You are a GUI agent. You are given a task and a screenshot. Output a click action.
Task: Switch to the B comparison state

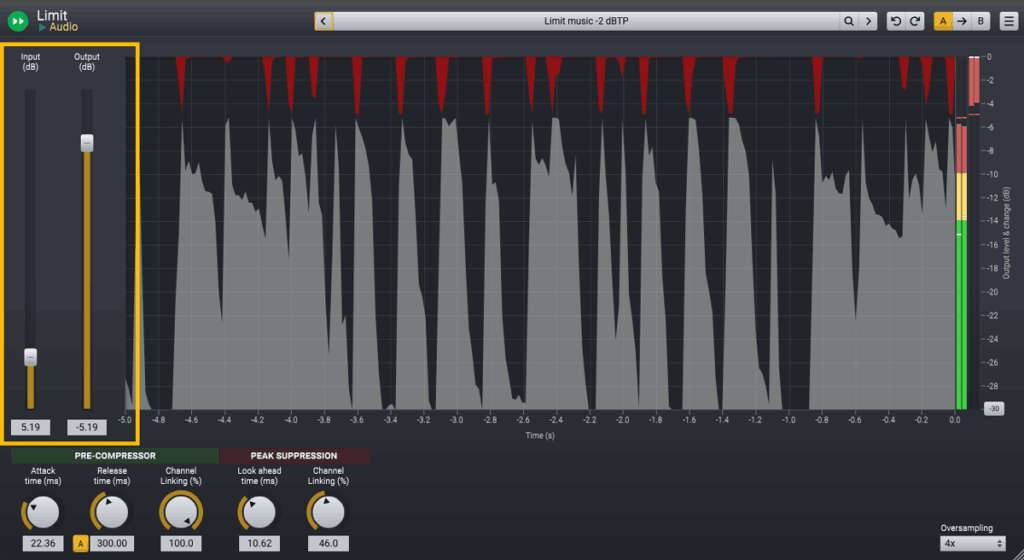pos(981,21)
